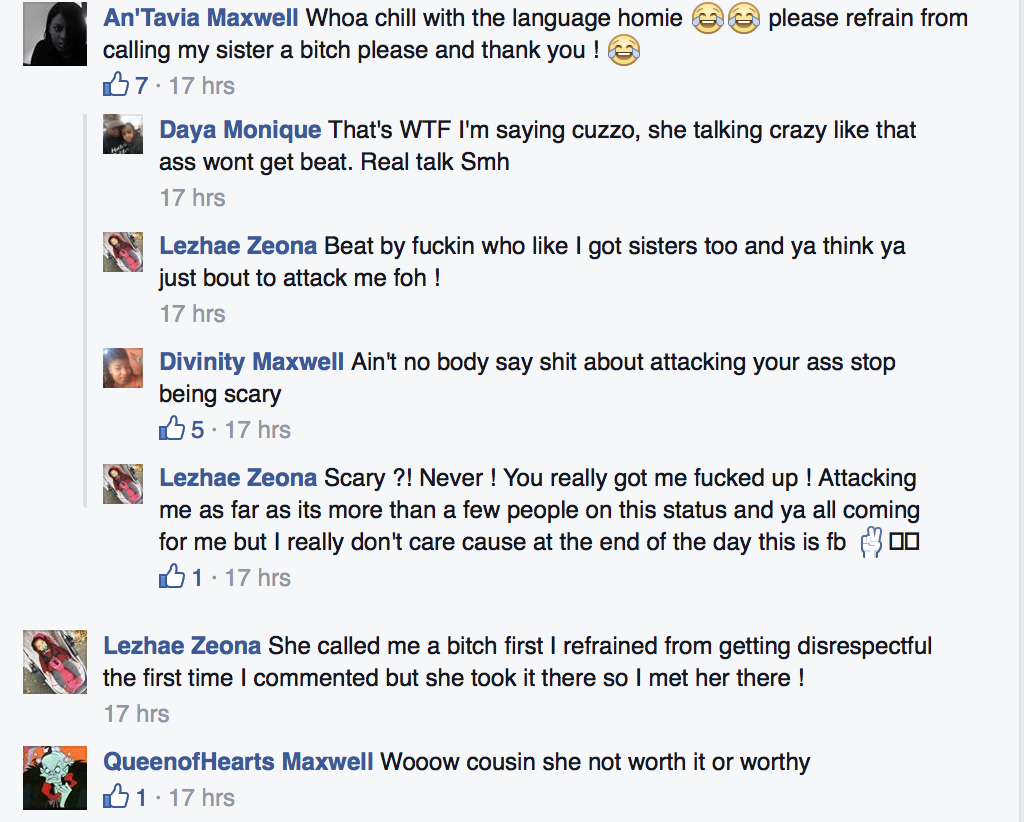This screenshot has width=1024, height=822.
Task: Open Daya Monique's avatar thumbnail
Action: [x=123, y=134]
